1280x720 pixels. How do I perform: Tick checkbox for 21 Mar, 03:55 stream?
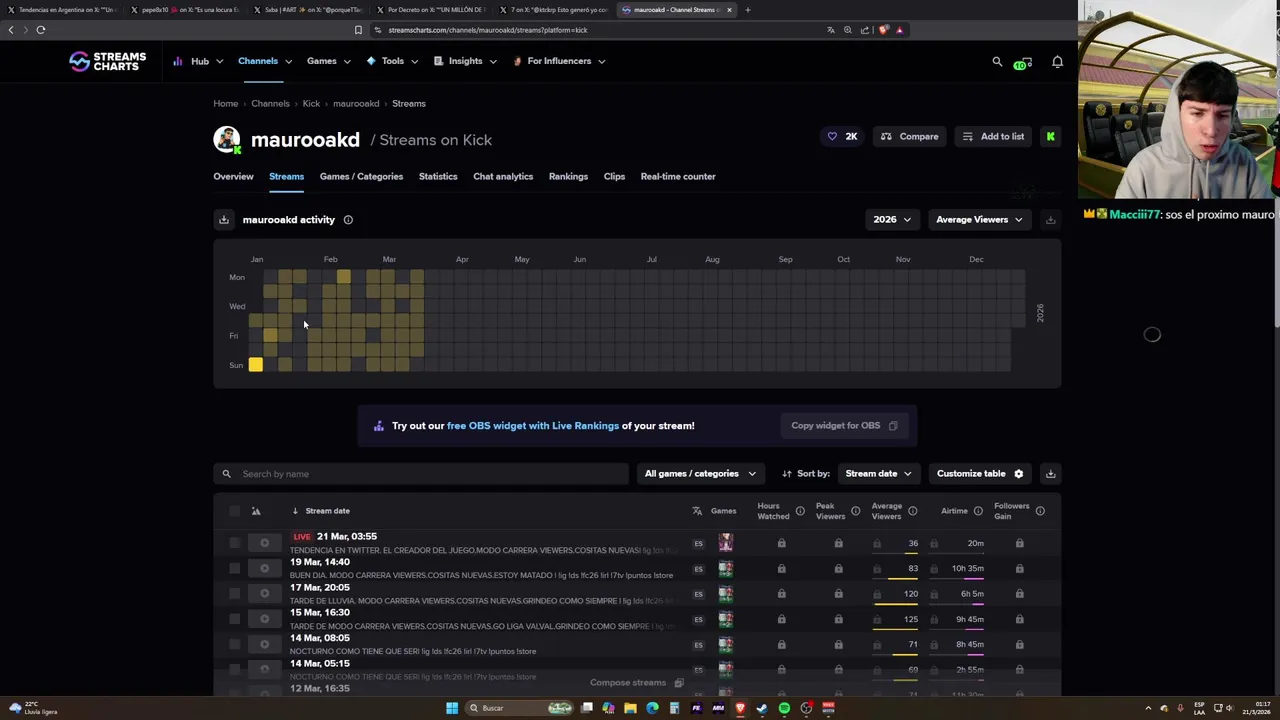pos(234,543)
